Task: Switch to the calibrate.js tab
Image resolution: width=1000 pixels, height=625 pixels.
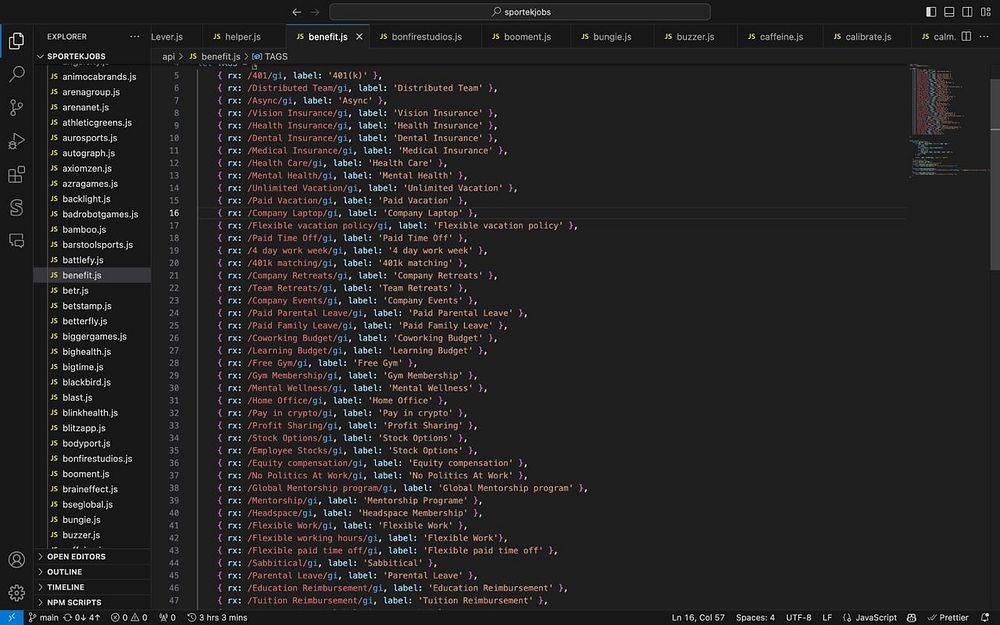Action: 868,37
